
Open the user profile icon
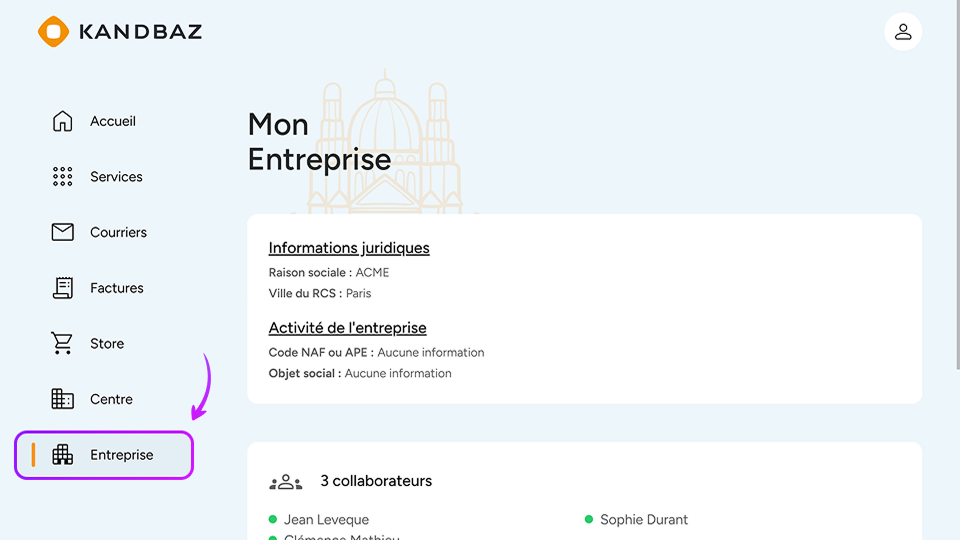(x=903, y=32)
